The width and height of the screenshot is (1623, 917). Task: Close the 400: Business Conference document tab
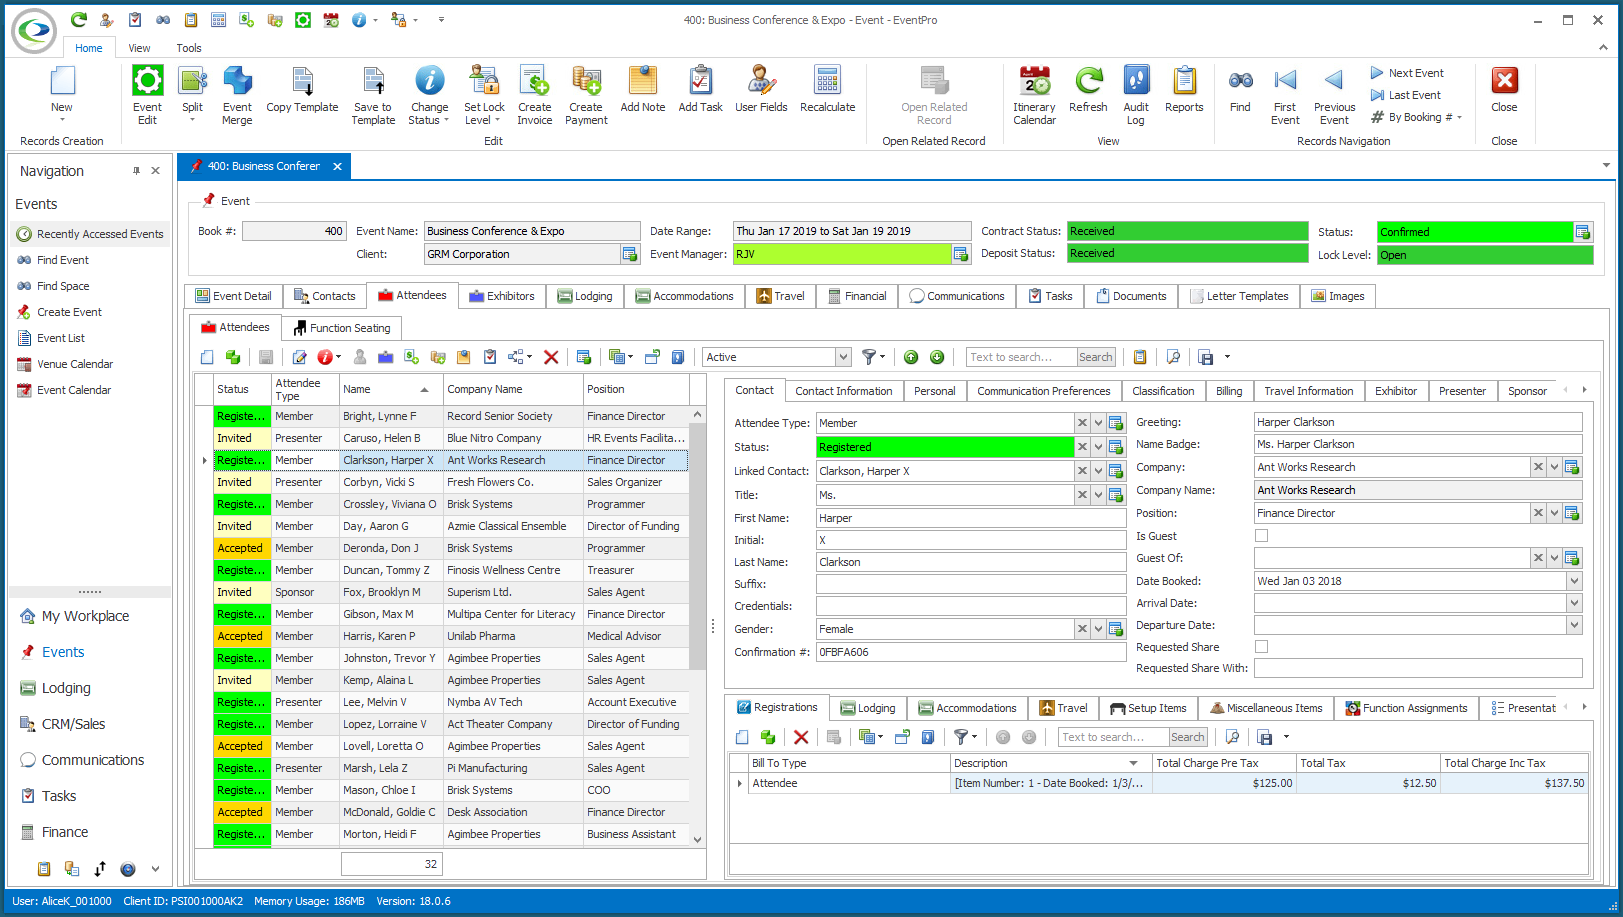338,166
